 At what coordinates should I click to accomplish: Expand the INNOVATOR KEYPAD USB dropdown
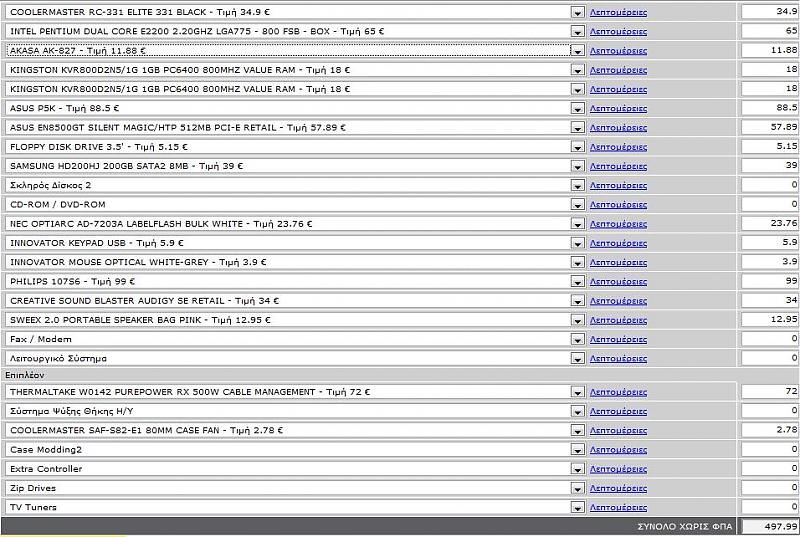tap(577, 243)
